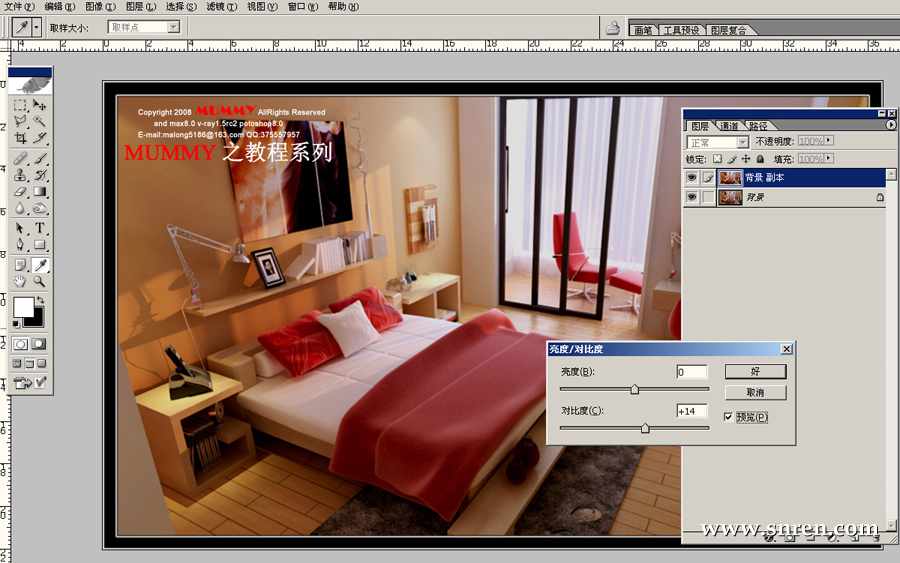Screen dimensions: 900x563
Task: Select the Eyedropper tool in toolbox
Action: [39, 265]
